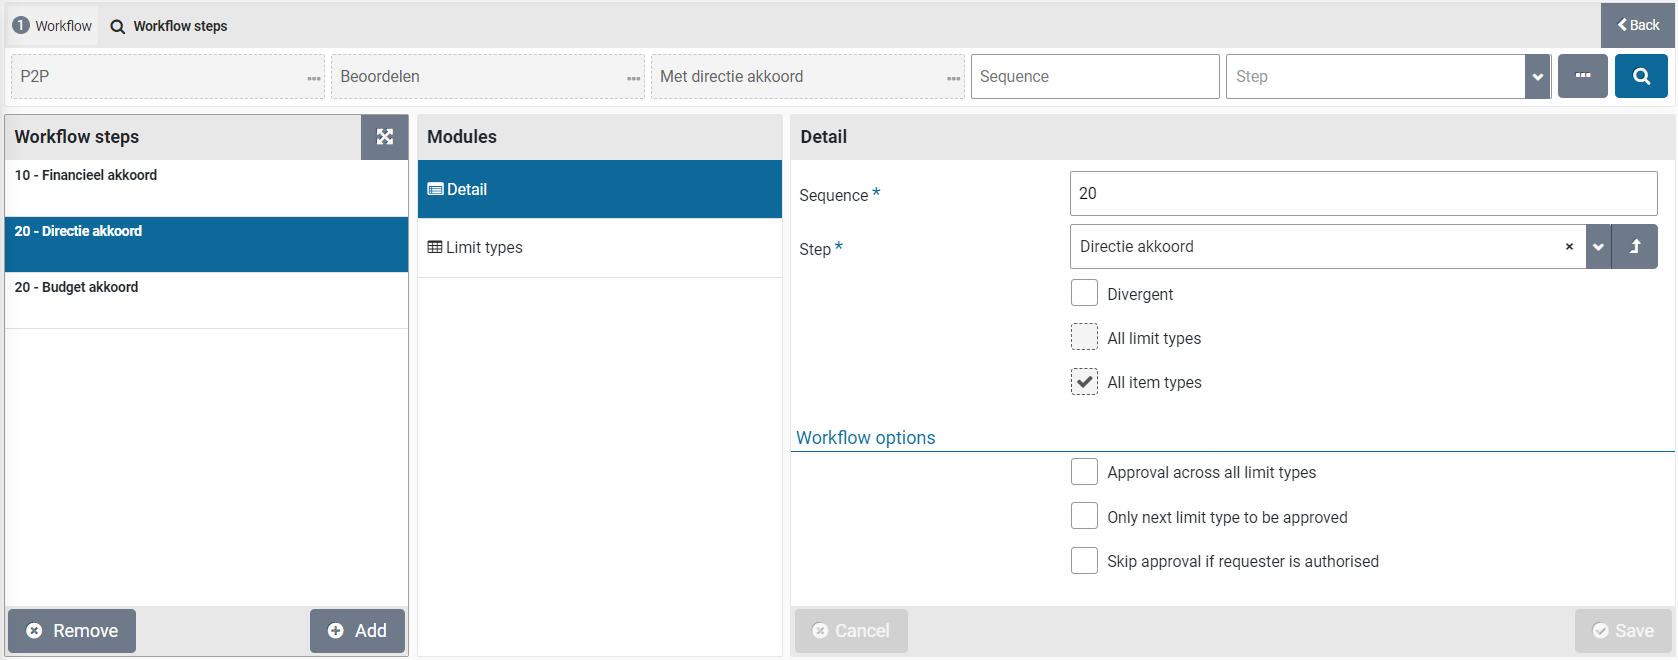Open the Step filter dropdown in top bar
This screenshot has height=660, width=1678.
pos(1537,77)
